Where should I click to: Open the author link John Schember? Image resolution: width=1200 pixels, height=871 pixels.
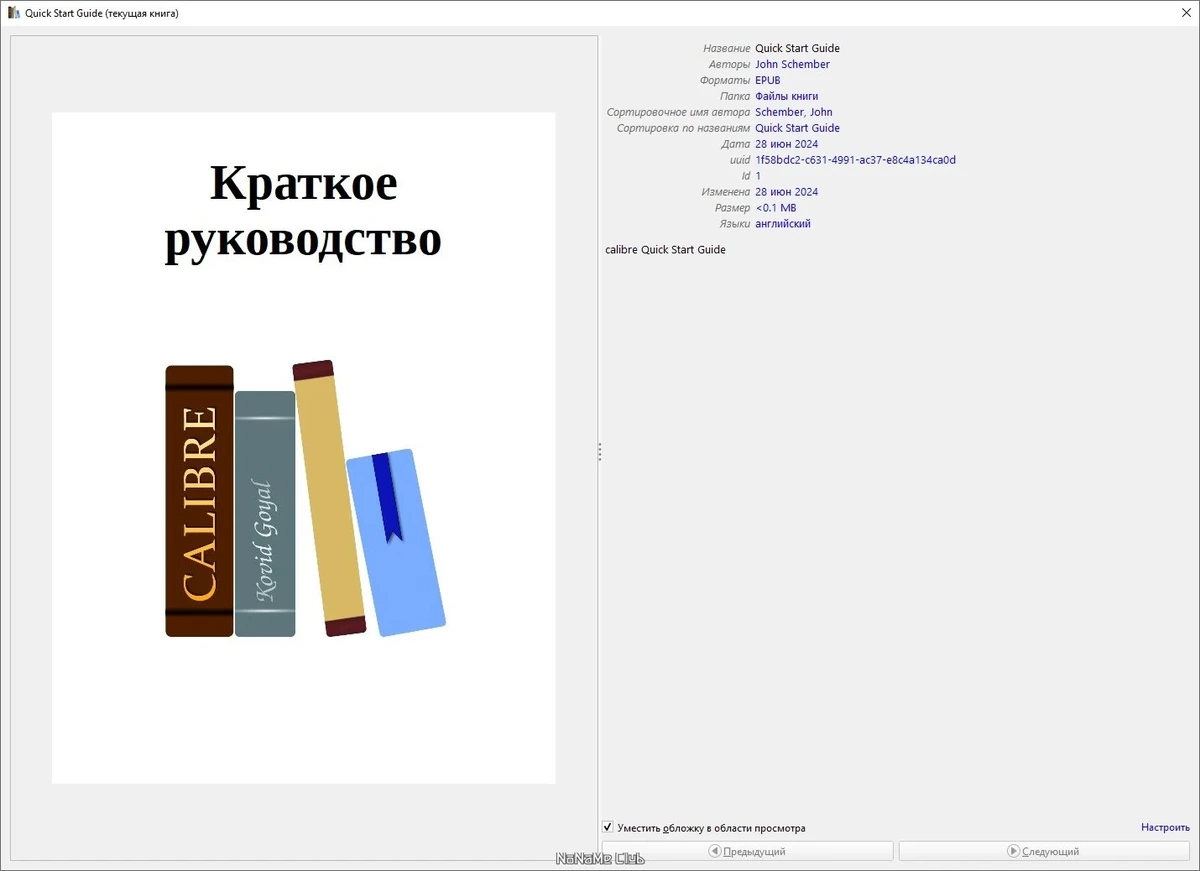pyautogui.click(x=792, y=64)
